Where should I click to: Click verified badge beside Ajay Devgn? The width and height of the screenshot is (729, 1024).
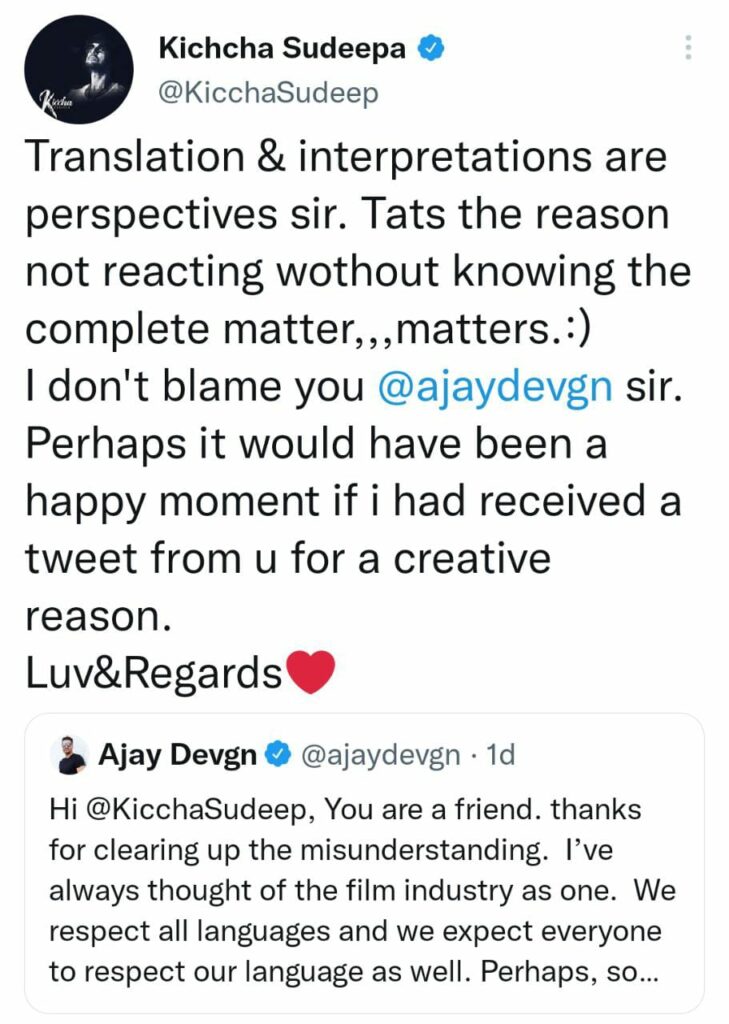coord(278,755)
